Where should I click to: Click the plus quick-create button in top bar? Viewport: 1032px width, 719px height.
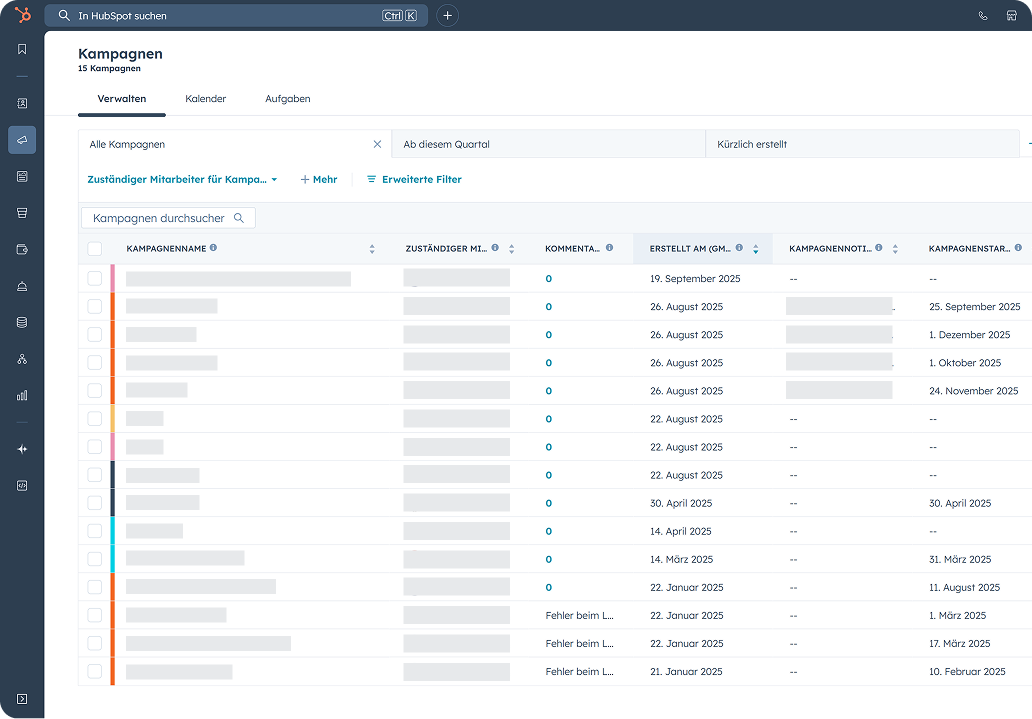tap(447, 16)
